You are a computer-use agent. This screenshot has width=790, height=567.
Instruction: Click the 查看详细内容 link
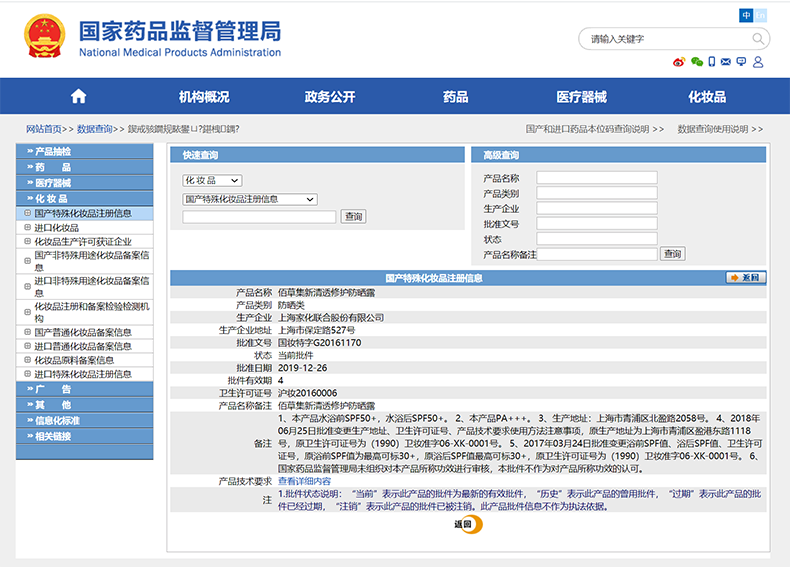click(304, 481)
